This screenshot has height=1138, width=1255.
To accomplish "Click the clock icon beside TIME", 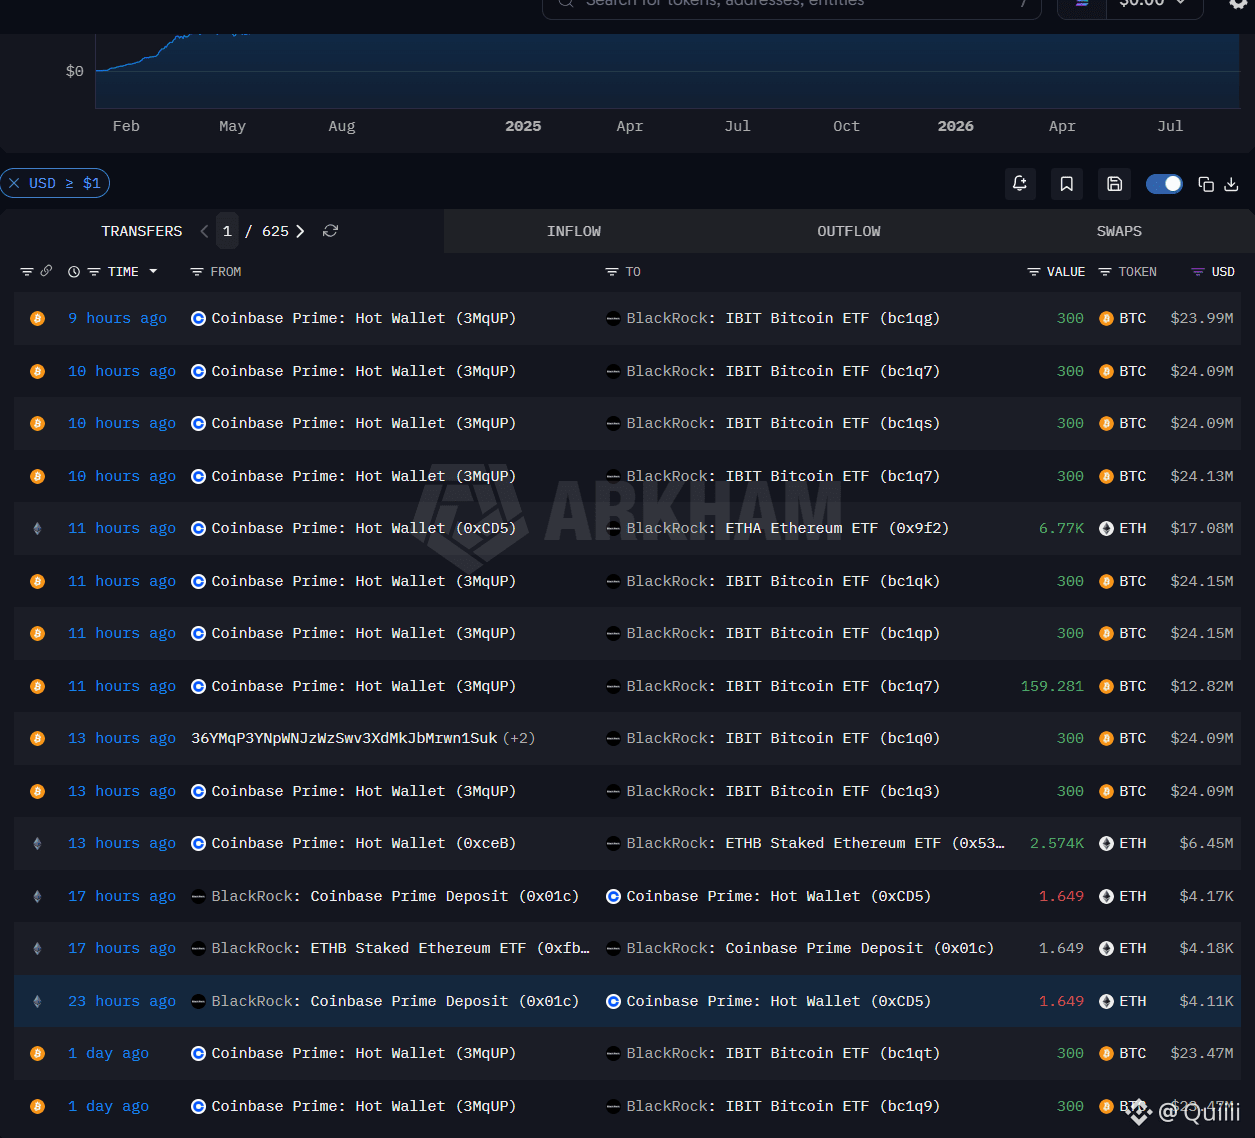I will pos(74,272).
